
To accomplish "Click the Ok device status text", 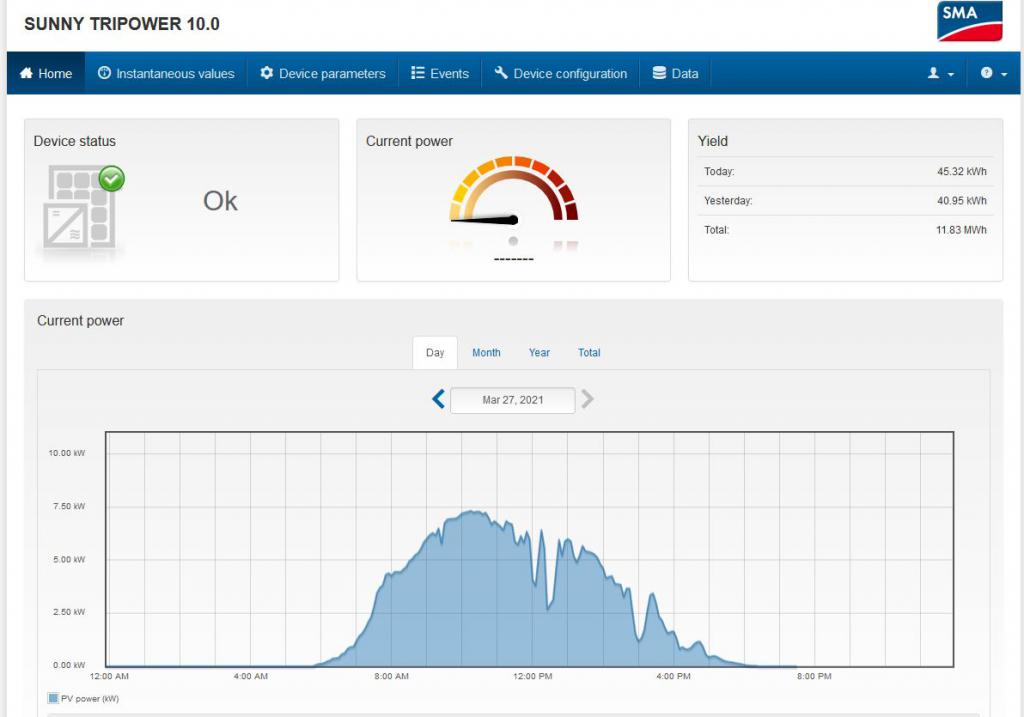I will pyautogui.click(x=220, y=201).
